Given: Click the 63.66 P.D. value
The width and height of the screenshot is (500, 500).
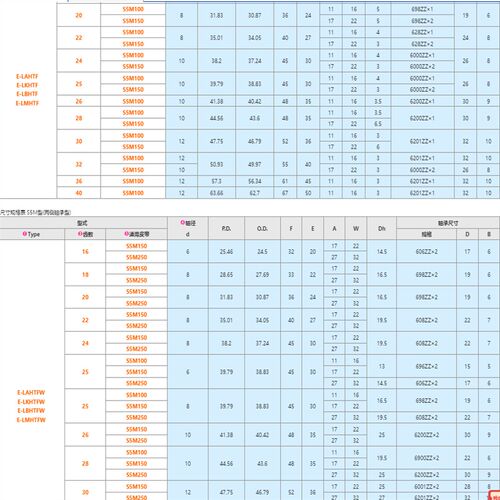Looking at the screenshot, I should pyautogui.click(x=217, y=193).
